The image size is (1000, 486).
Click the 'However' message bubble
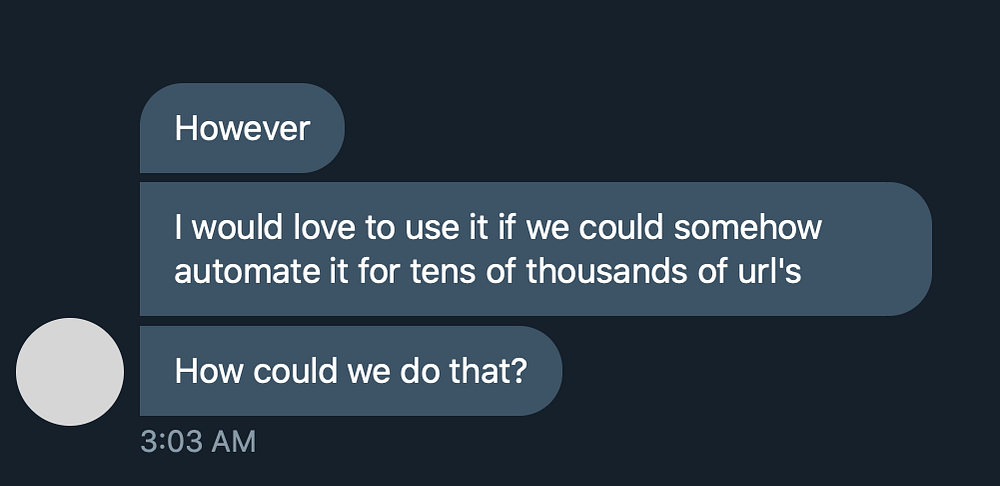point(242,128)
